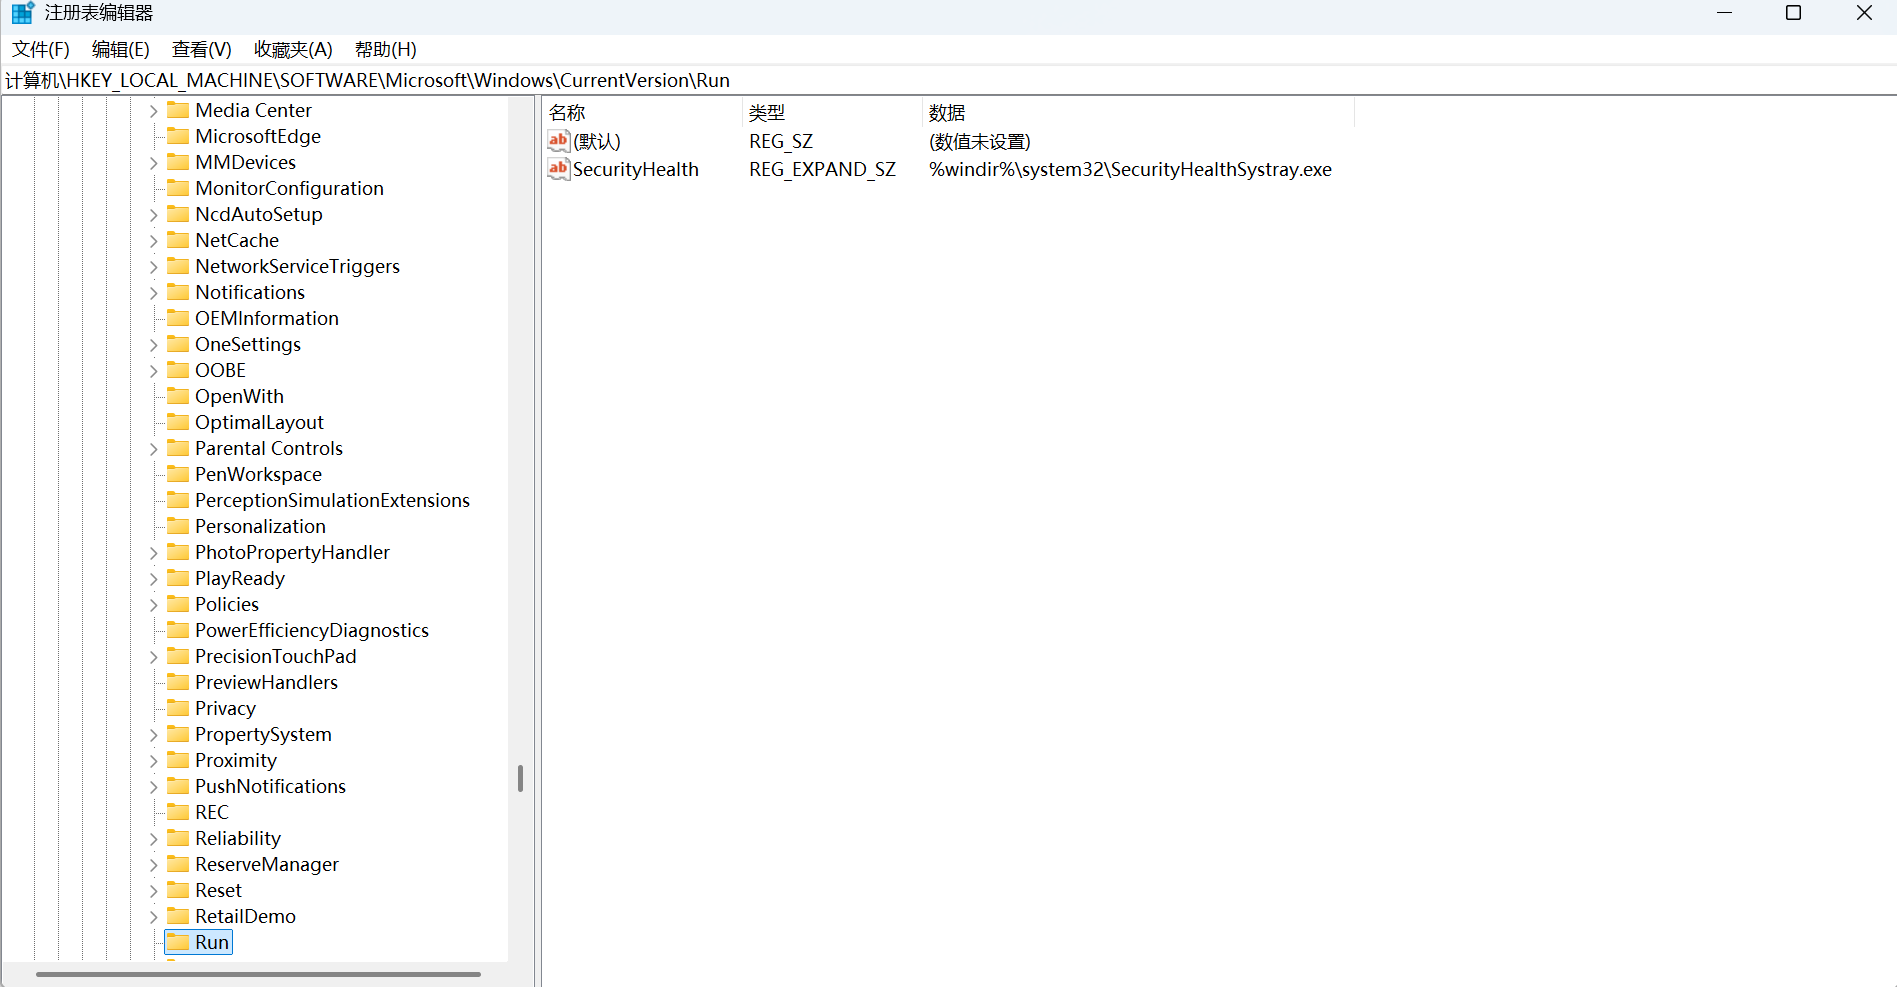
Task: Click the Registry Editor app icon in title bar
Action: point(22,13)
